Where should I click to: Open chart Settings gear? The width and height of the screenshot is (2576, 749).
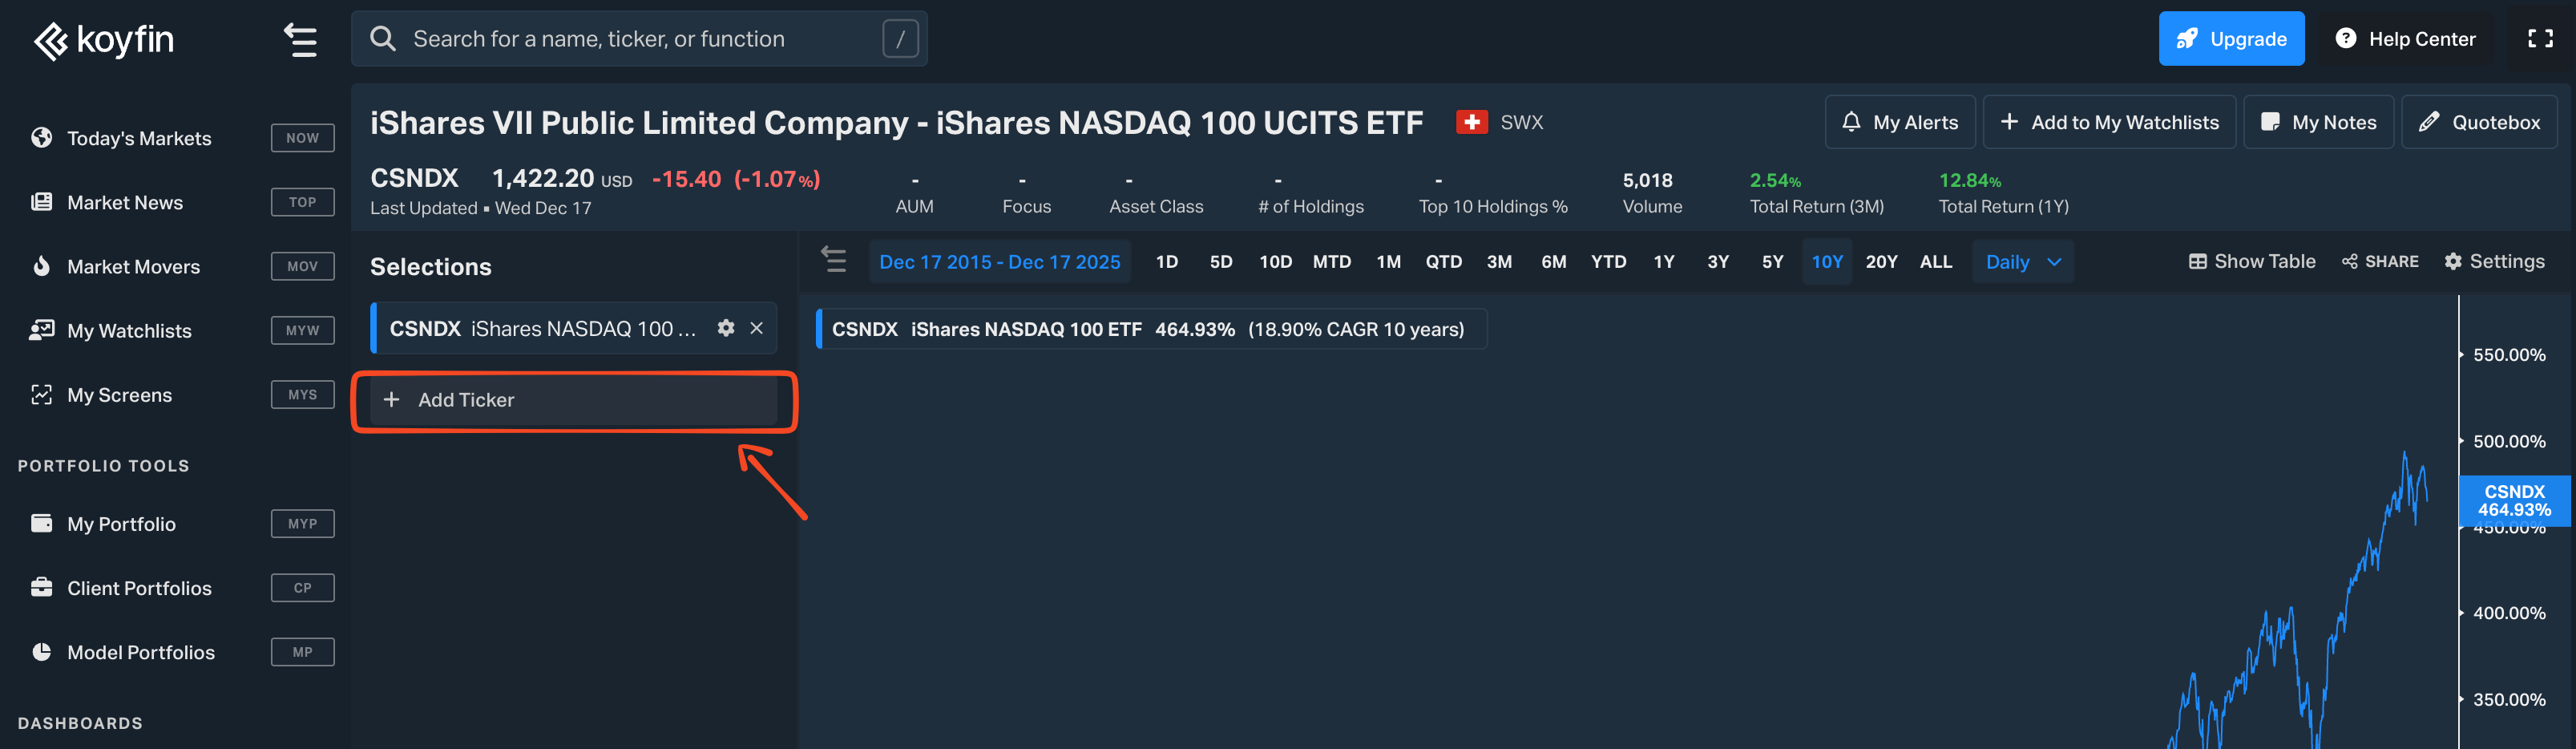2494,262
